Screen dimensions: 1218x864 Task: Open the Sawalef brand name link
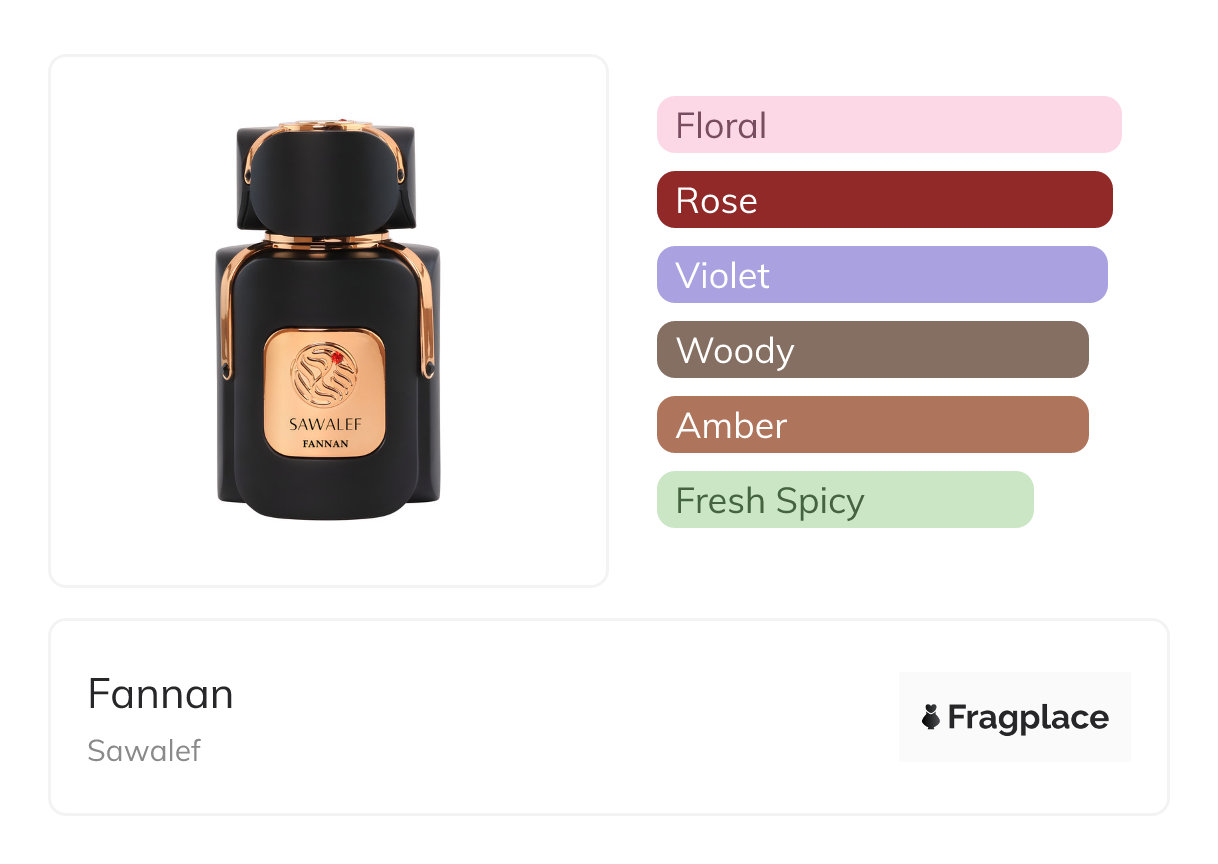[144, 751]
